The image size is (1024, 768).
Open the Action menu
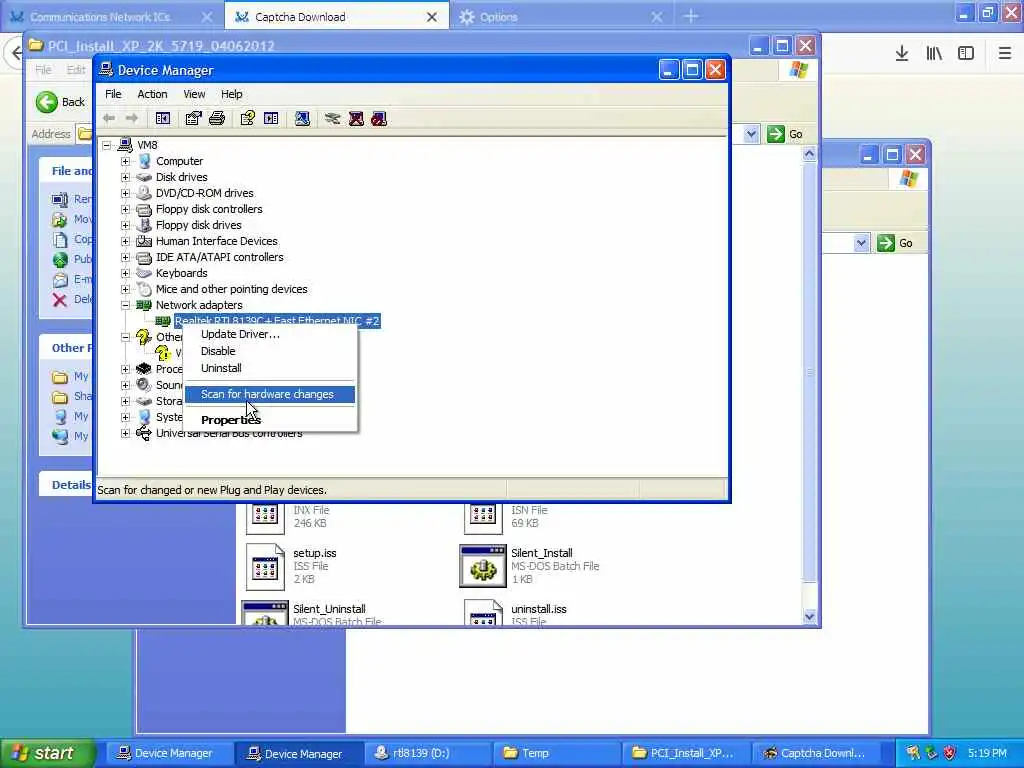click(x=152, y=94)
